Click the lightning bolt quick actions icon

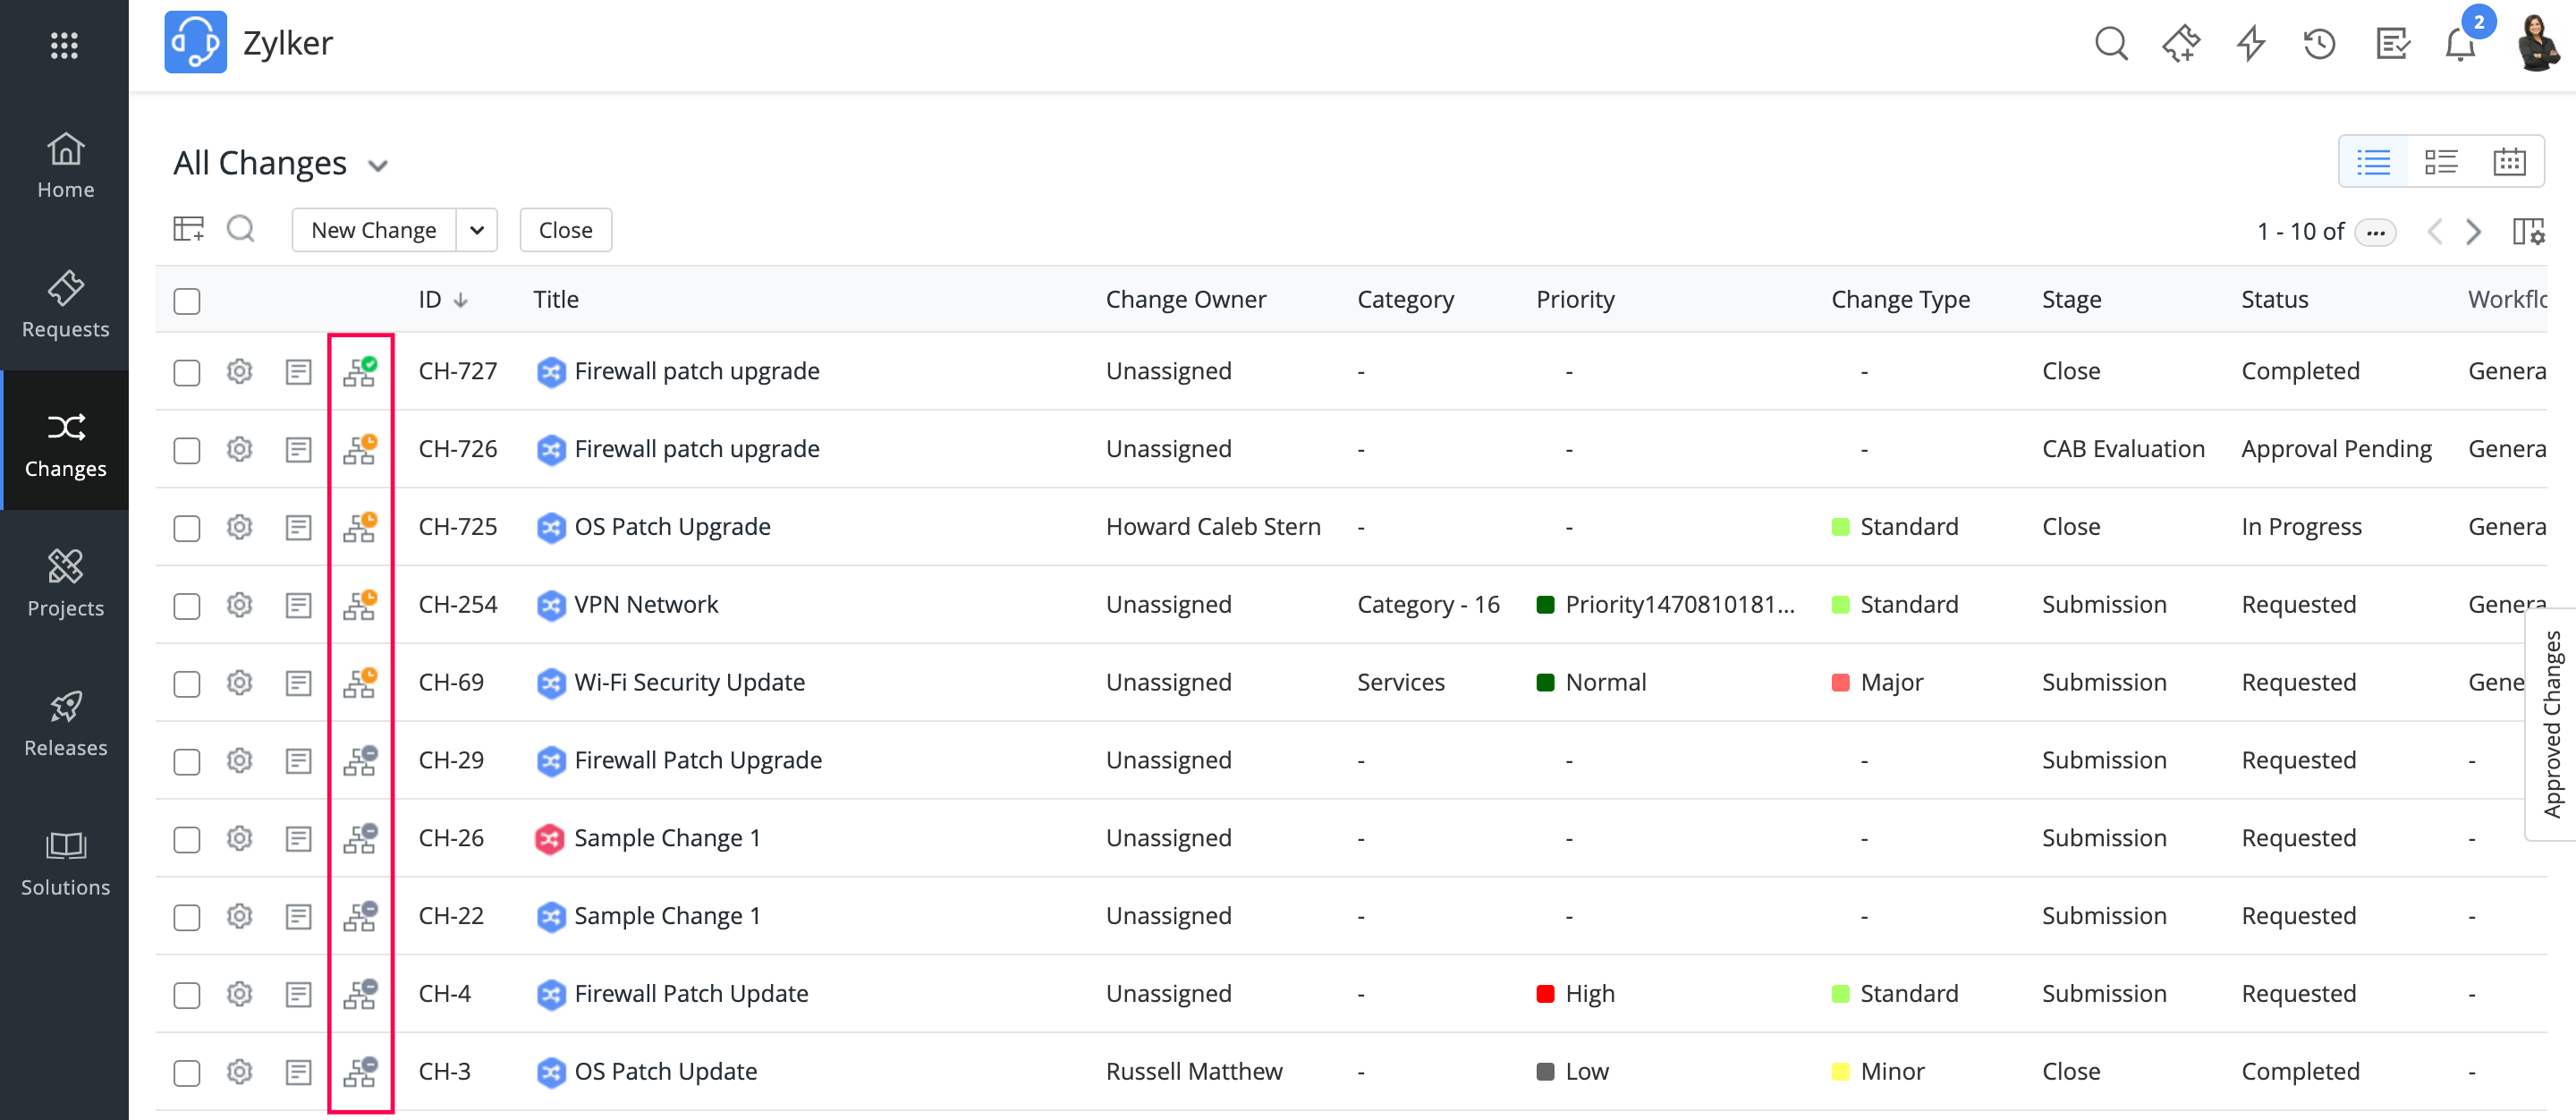(x=2250, y=44)
